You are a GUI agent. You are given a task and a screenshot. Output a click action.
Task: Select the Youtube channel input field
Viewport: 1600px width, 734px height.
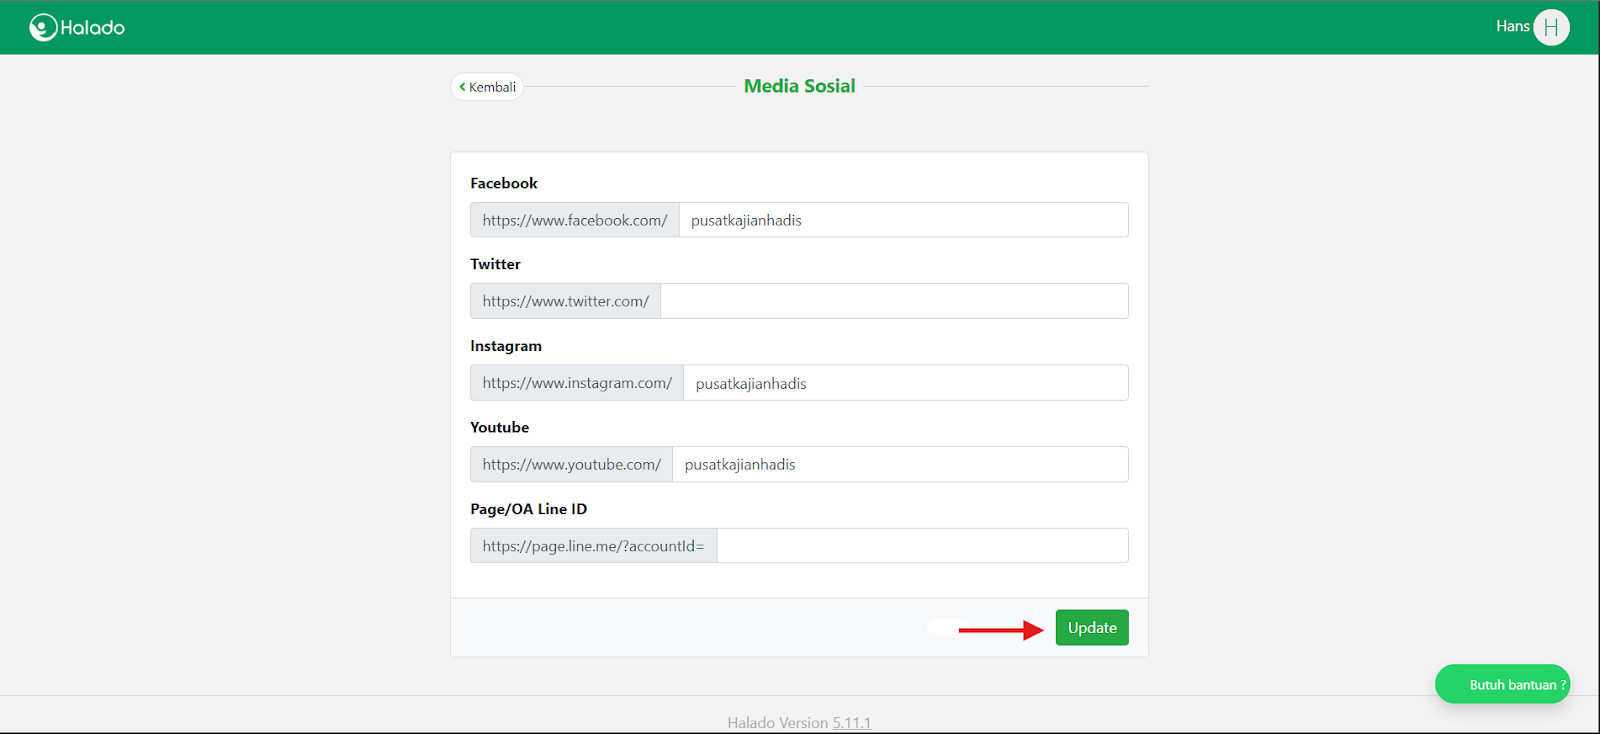click(900, 465)
